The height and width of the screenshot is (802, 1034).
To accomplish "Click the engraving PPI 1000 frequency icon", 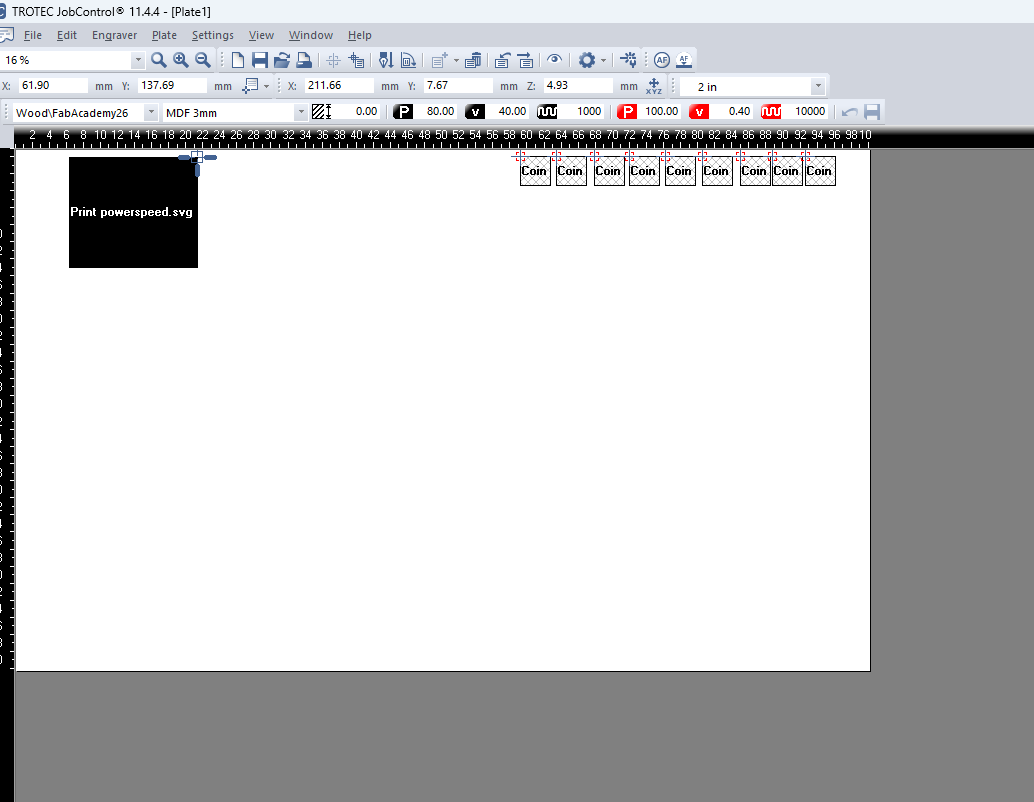I will point(548,111).
